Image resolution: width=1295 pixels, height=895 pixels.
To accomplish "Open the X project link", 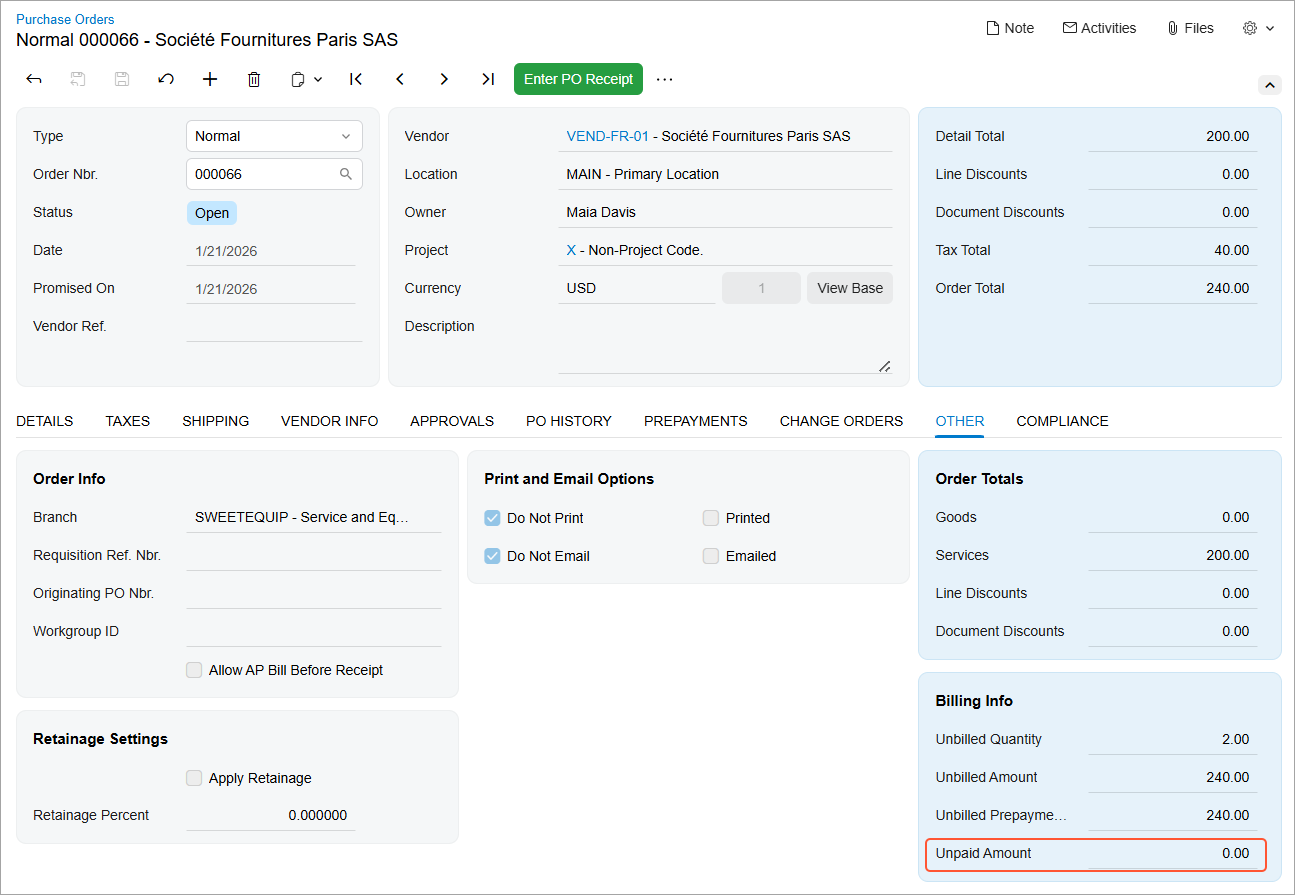I will [x=571, y=250].
